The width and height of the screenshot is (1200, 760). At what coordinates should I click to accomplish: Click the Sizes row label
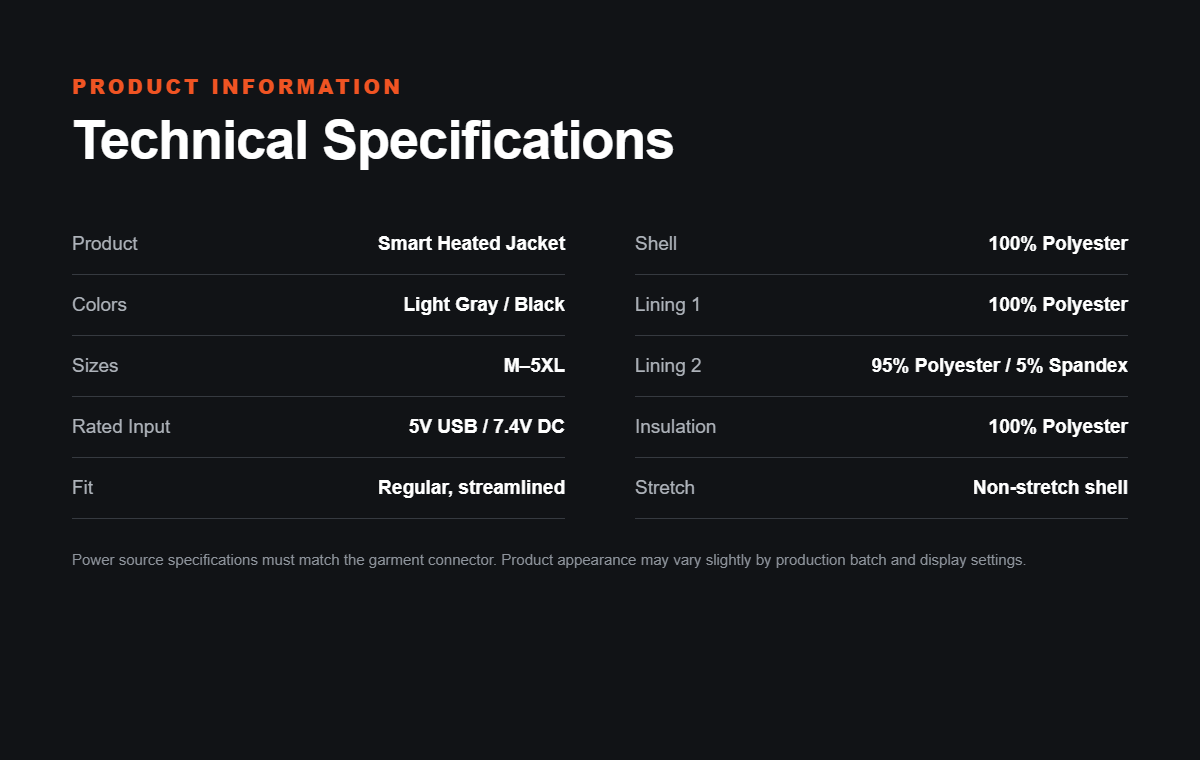pos(95,365)
